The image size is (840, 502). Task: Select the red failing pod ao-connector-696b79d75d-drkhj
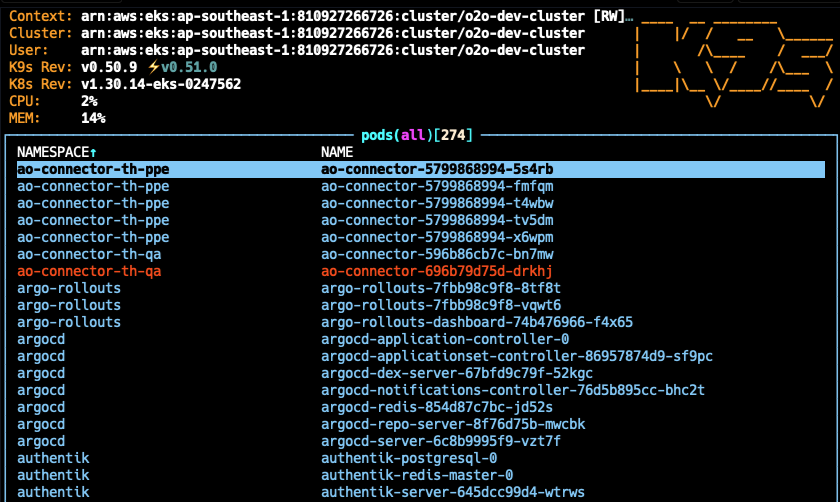[x=421, y=271]
